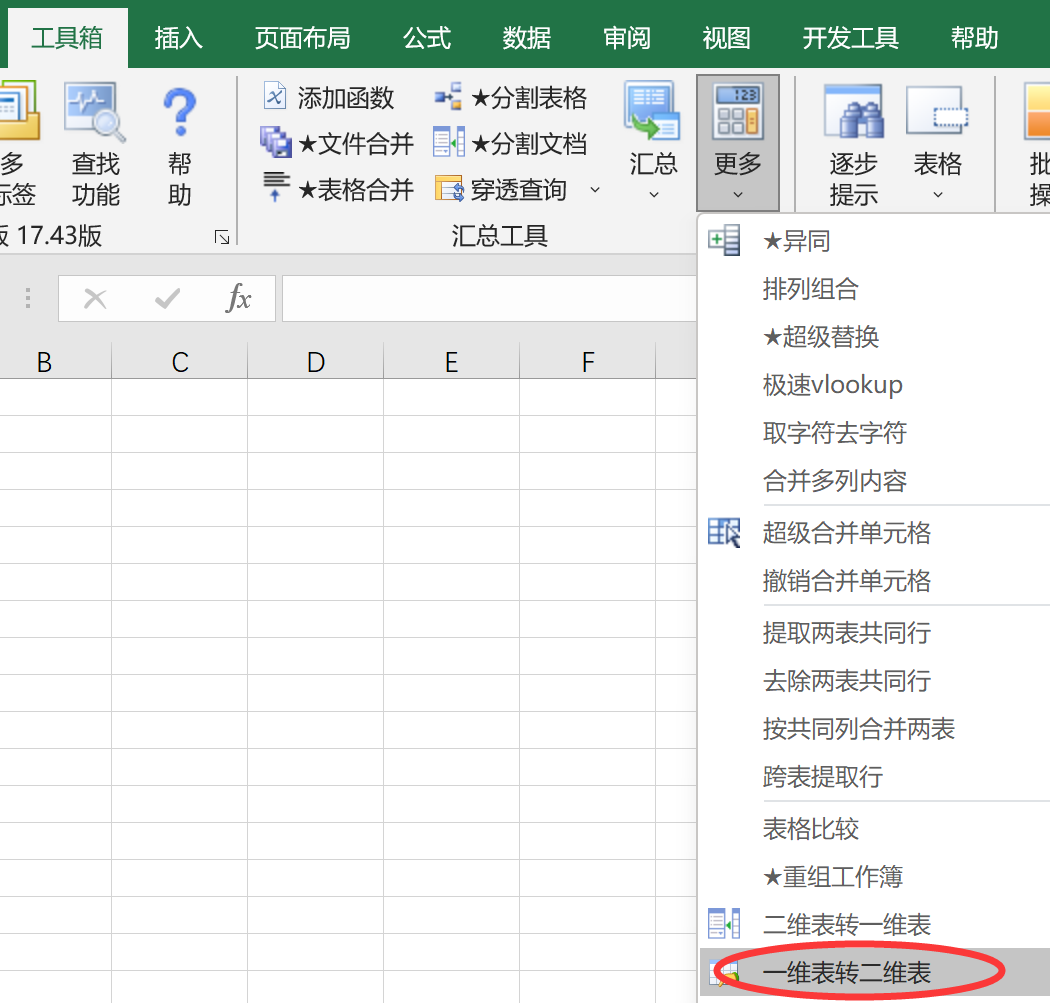This screenshot has width=1050, height=1003.
Task: Switch to the 页面布局 tab
Action: pyautogui.click(x=302, y=38)
